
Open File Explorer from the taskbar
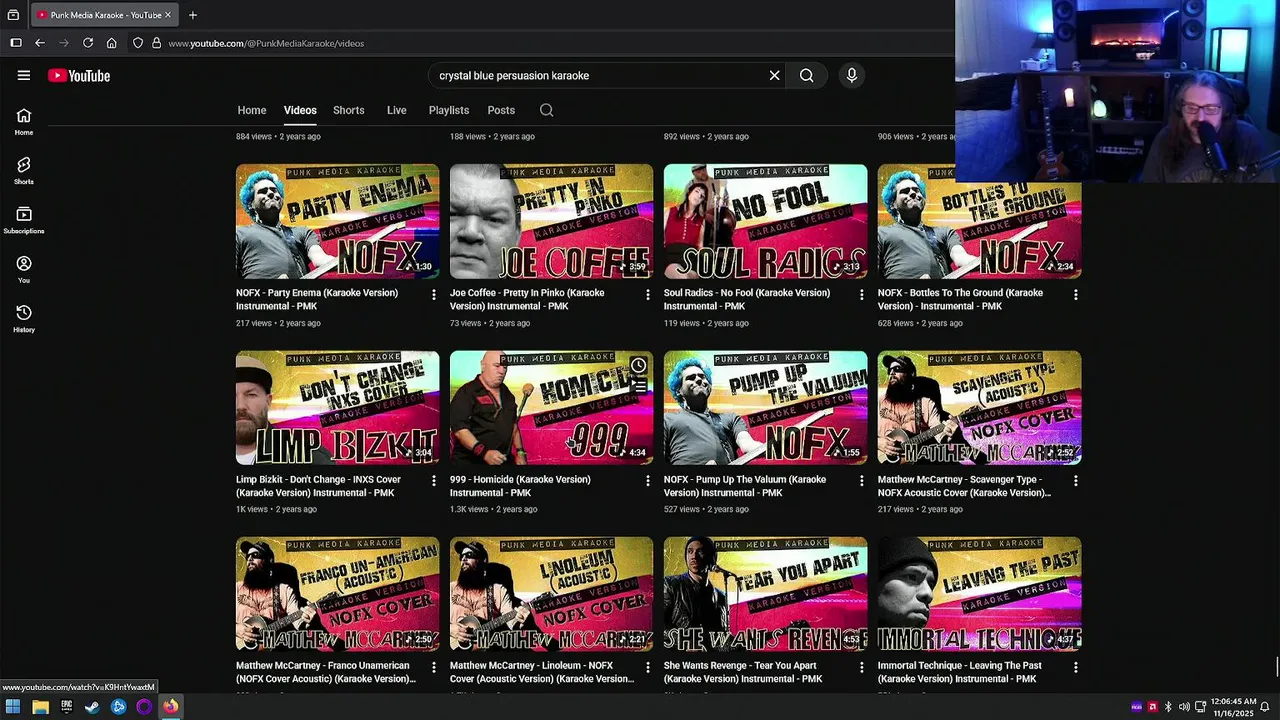[x=40, y=707]
